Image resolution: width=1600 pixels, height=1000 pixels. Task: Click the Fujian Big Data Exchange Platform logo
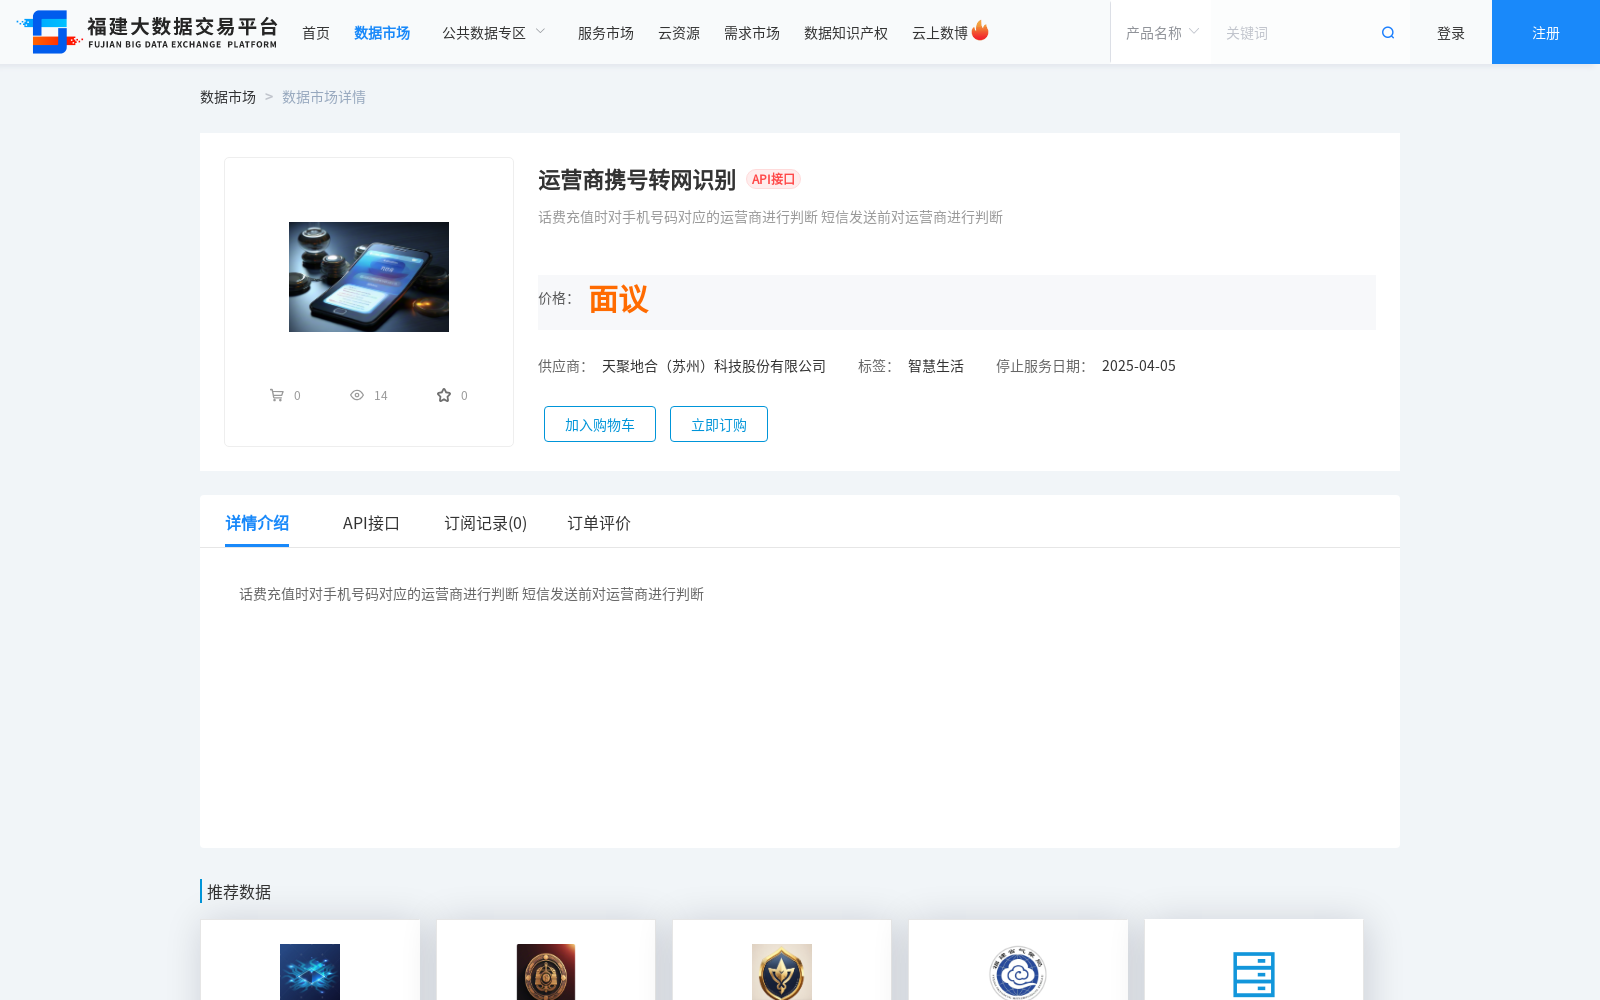click(x=147, y=32)
